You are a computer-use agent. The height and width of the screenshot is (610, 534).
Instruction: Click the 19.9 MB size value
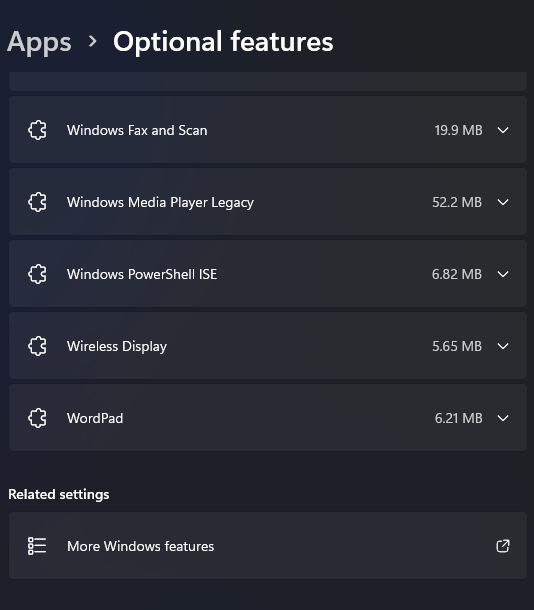coord(459,130)
